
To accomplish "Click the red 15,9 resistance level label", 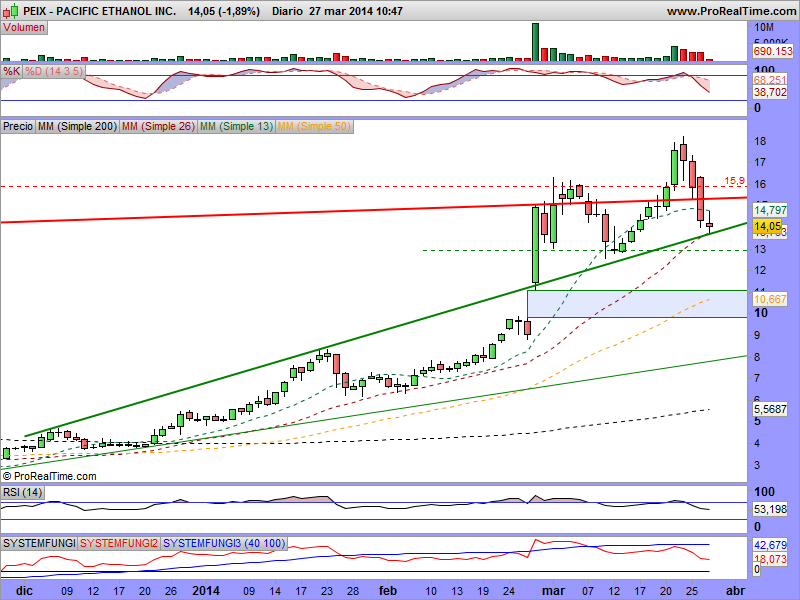I will pos(734,181).
